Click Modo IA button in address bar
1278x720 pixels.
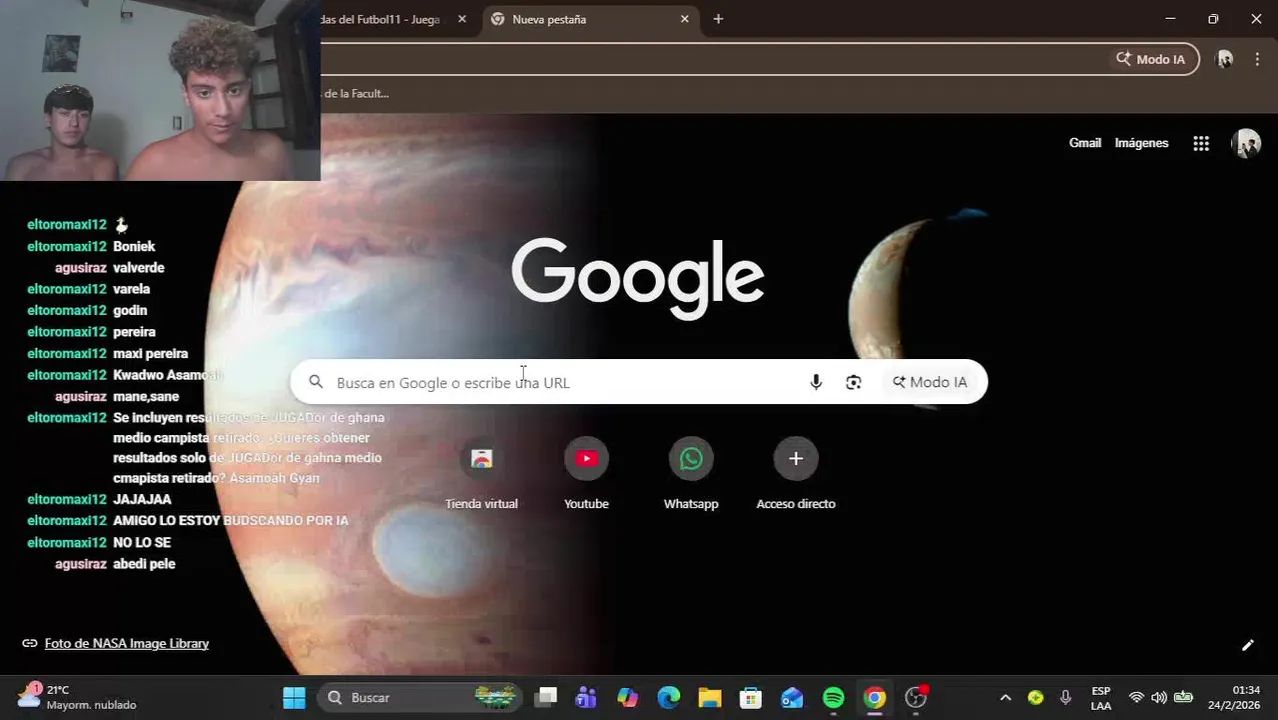point(1151,59)
